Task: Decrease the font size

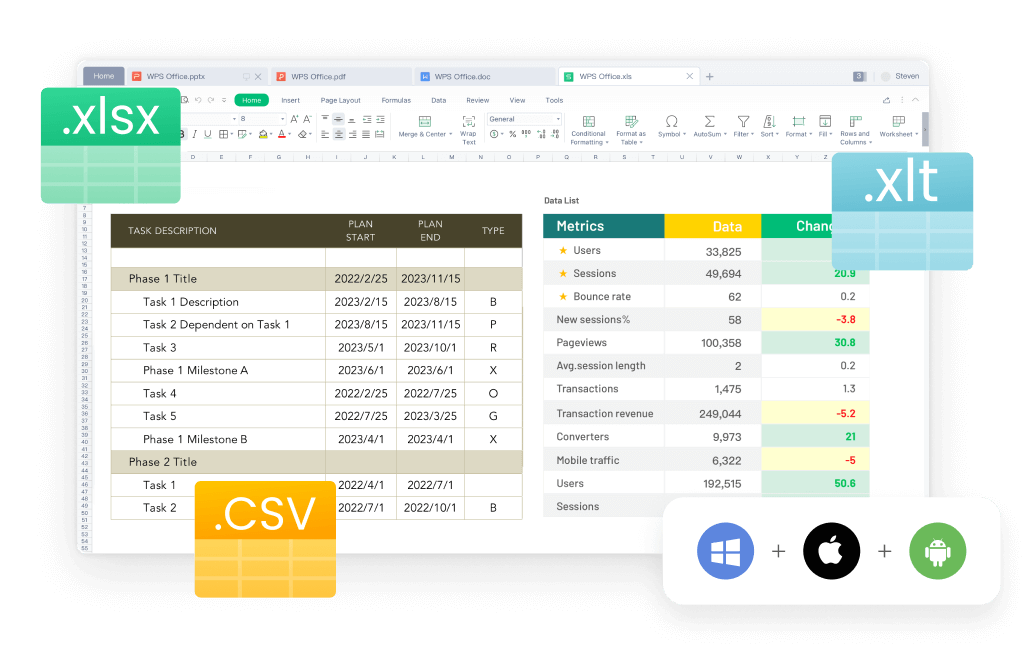Action: pos(307,119)
